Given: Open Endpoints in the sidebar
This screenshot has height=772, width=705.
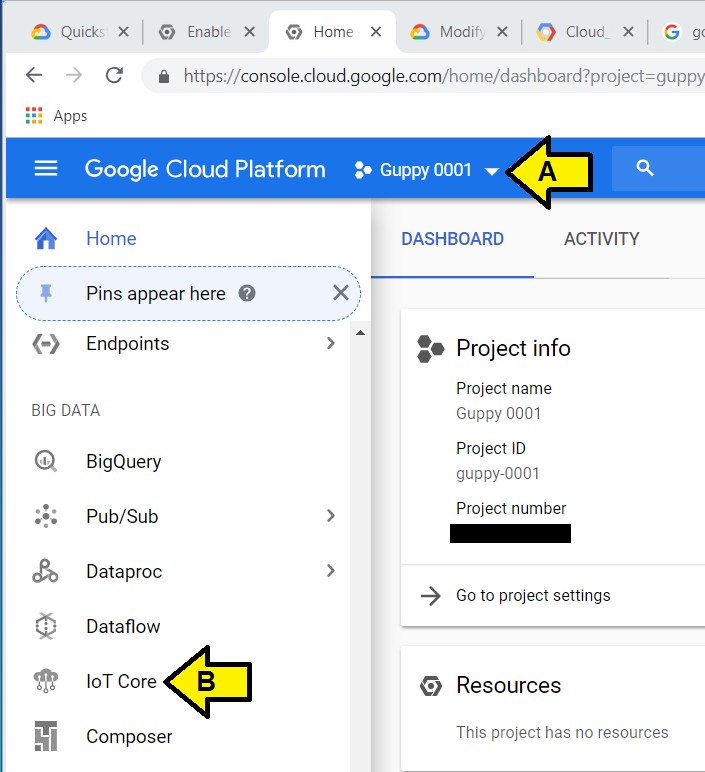Looking at the screenshot, I should 128,344.
